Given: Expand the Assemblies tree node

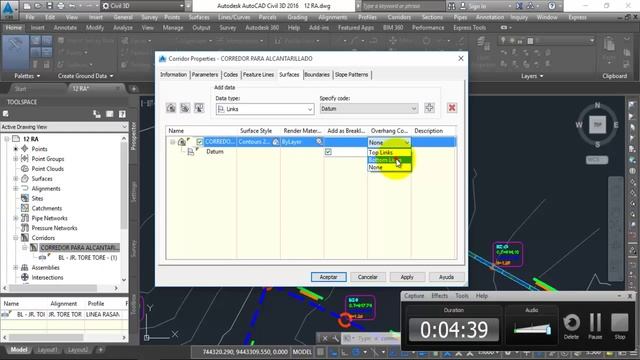Looking at the screenshot, I should pyautogui.click(x=16, y=267).
